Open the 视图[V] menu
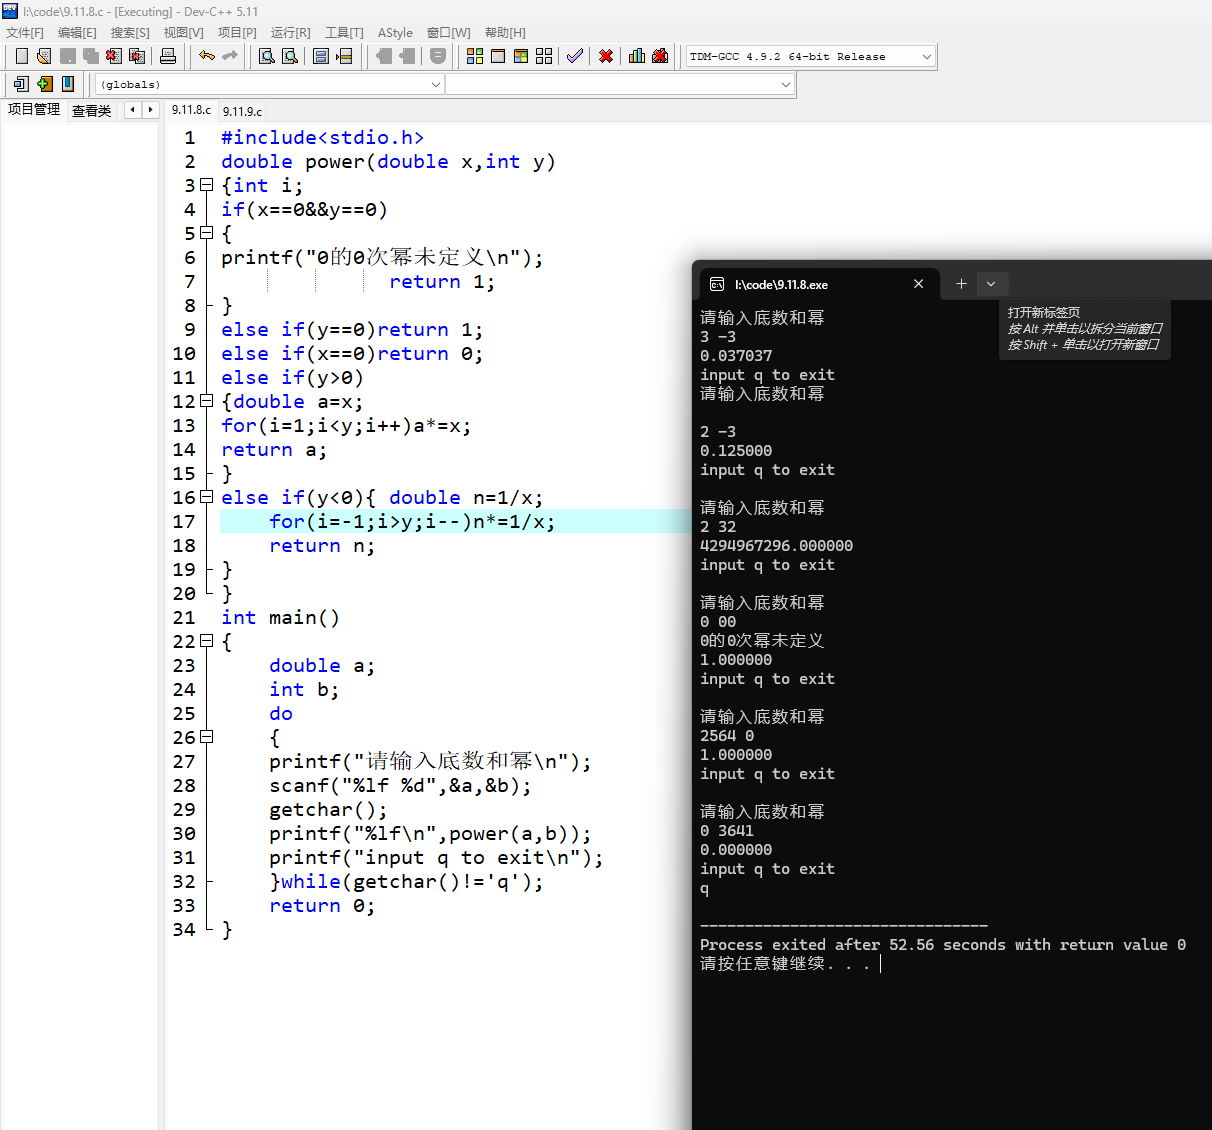The width and height of the screenshot is (1212, 1130). tap(183, 33)
